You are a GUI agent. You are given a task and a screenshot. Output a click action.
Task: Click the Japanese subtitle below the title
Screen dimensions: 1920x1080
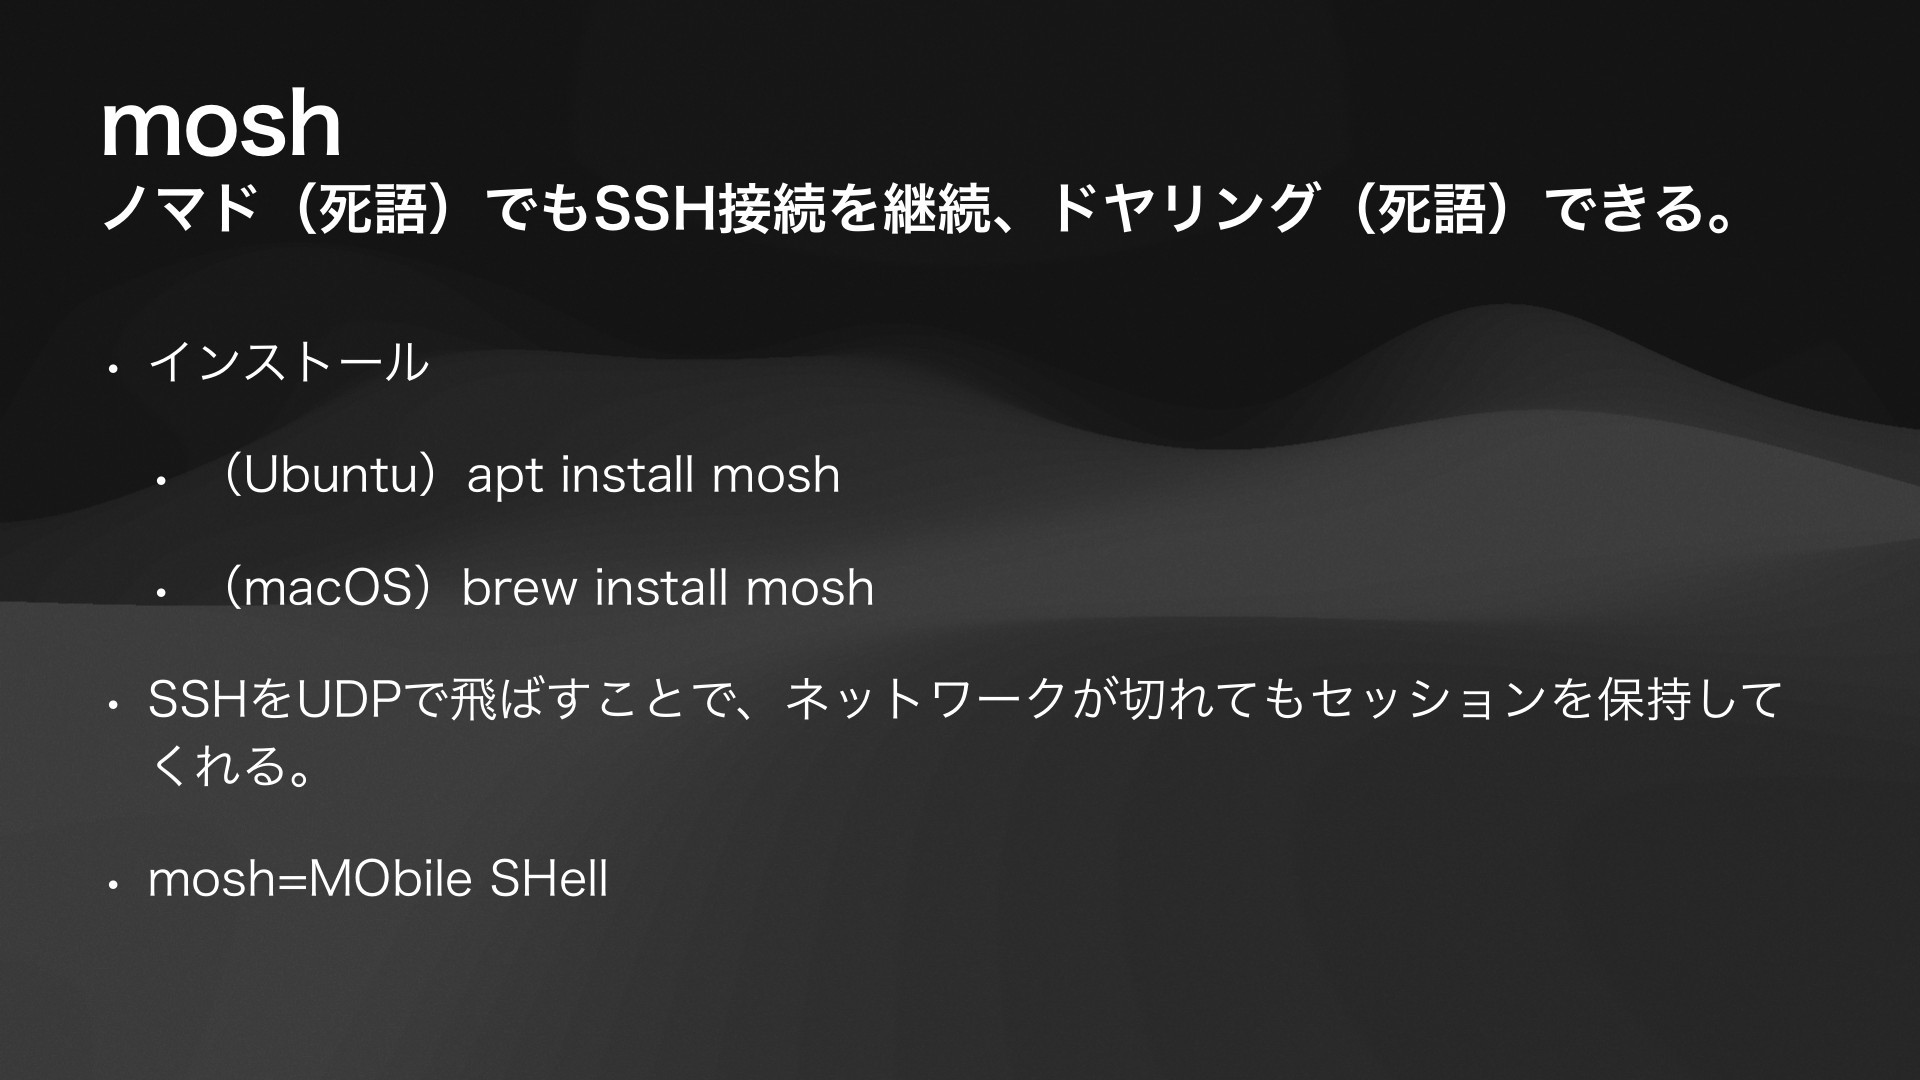point(918,210)
